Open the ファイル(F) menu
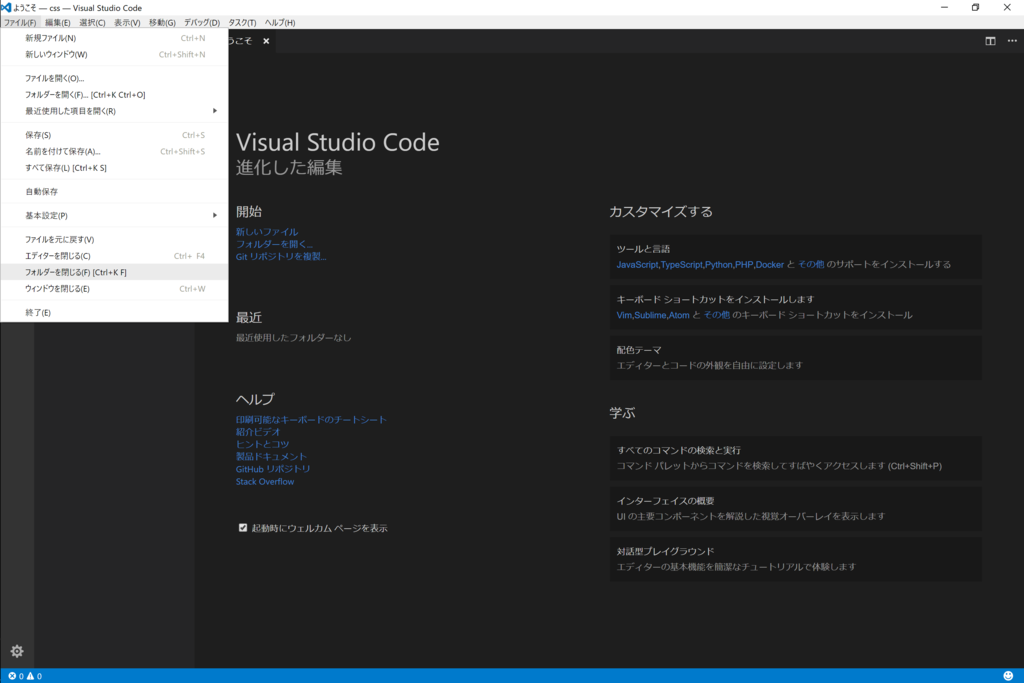Image resolution: width=1024 pixels, height=683 pixels. [20, 22]
